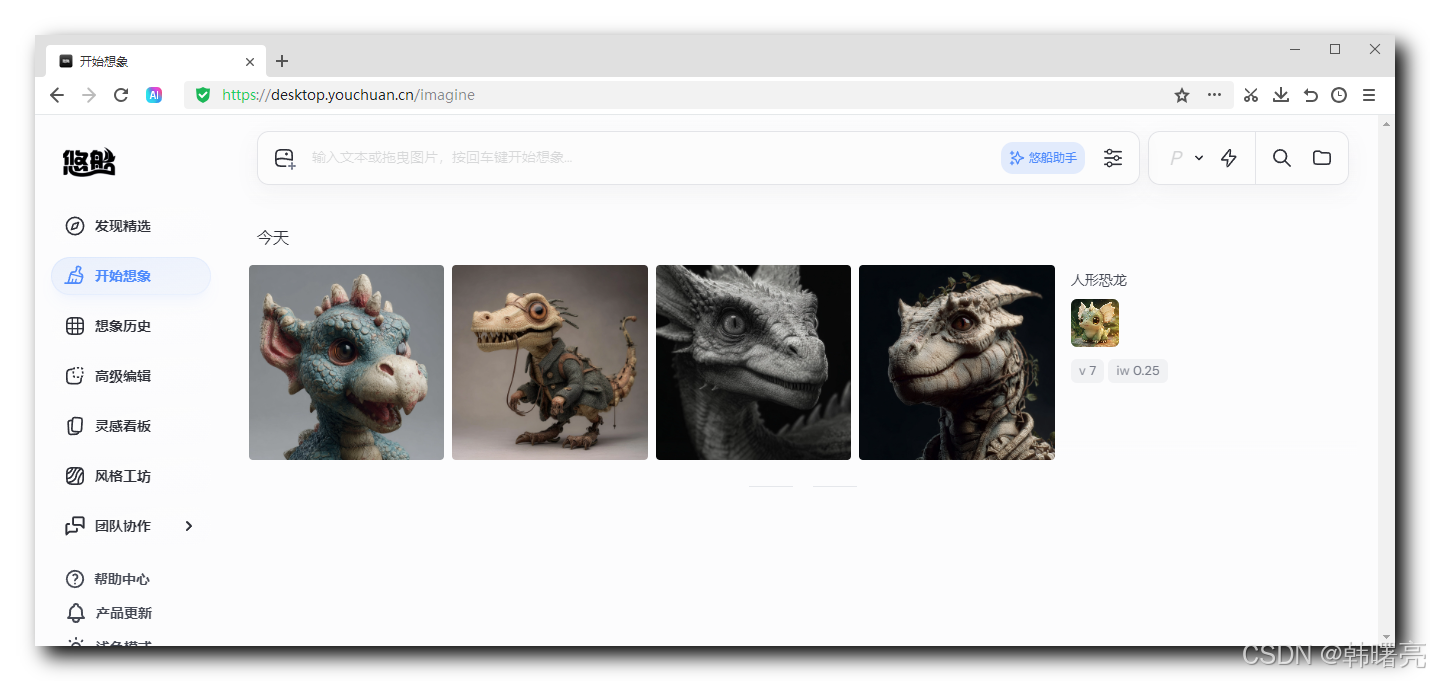This screenshot has height=681, width=1430.
Task: Click the prompt text input field
Action: pyautogui.click(x=650, y=158)
